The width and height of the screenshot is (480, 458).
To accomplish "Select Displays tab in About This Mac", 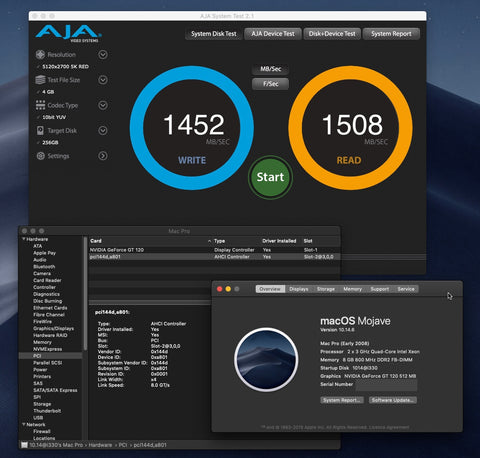I will click(x=299, y=289).
